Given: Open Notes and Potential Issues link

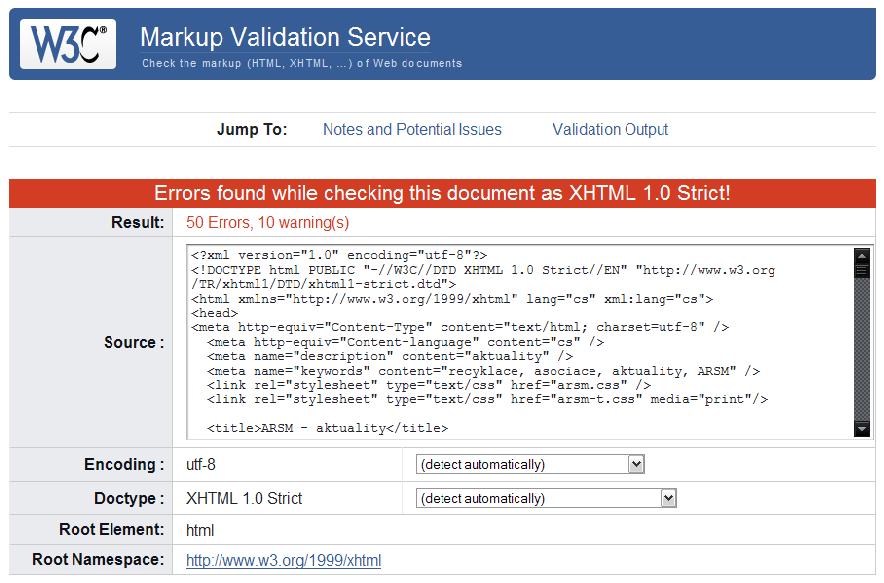Looking at the screenshot, I should point(412,130).
